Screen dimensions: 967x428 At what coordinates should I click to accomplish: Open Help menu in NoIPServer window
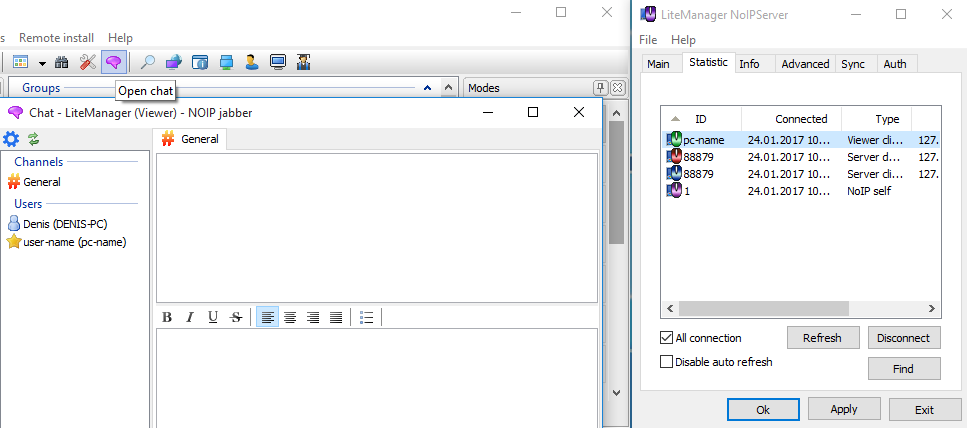tap(683, 39)
